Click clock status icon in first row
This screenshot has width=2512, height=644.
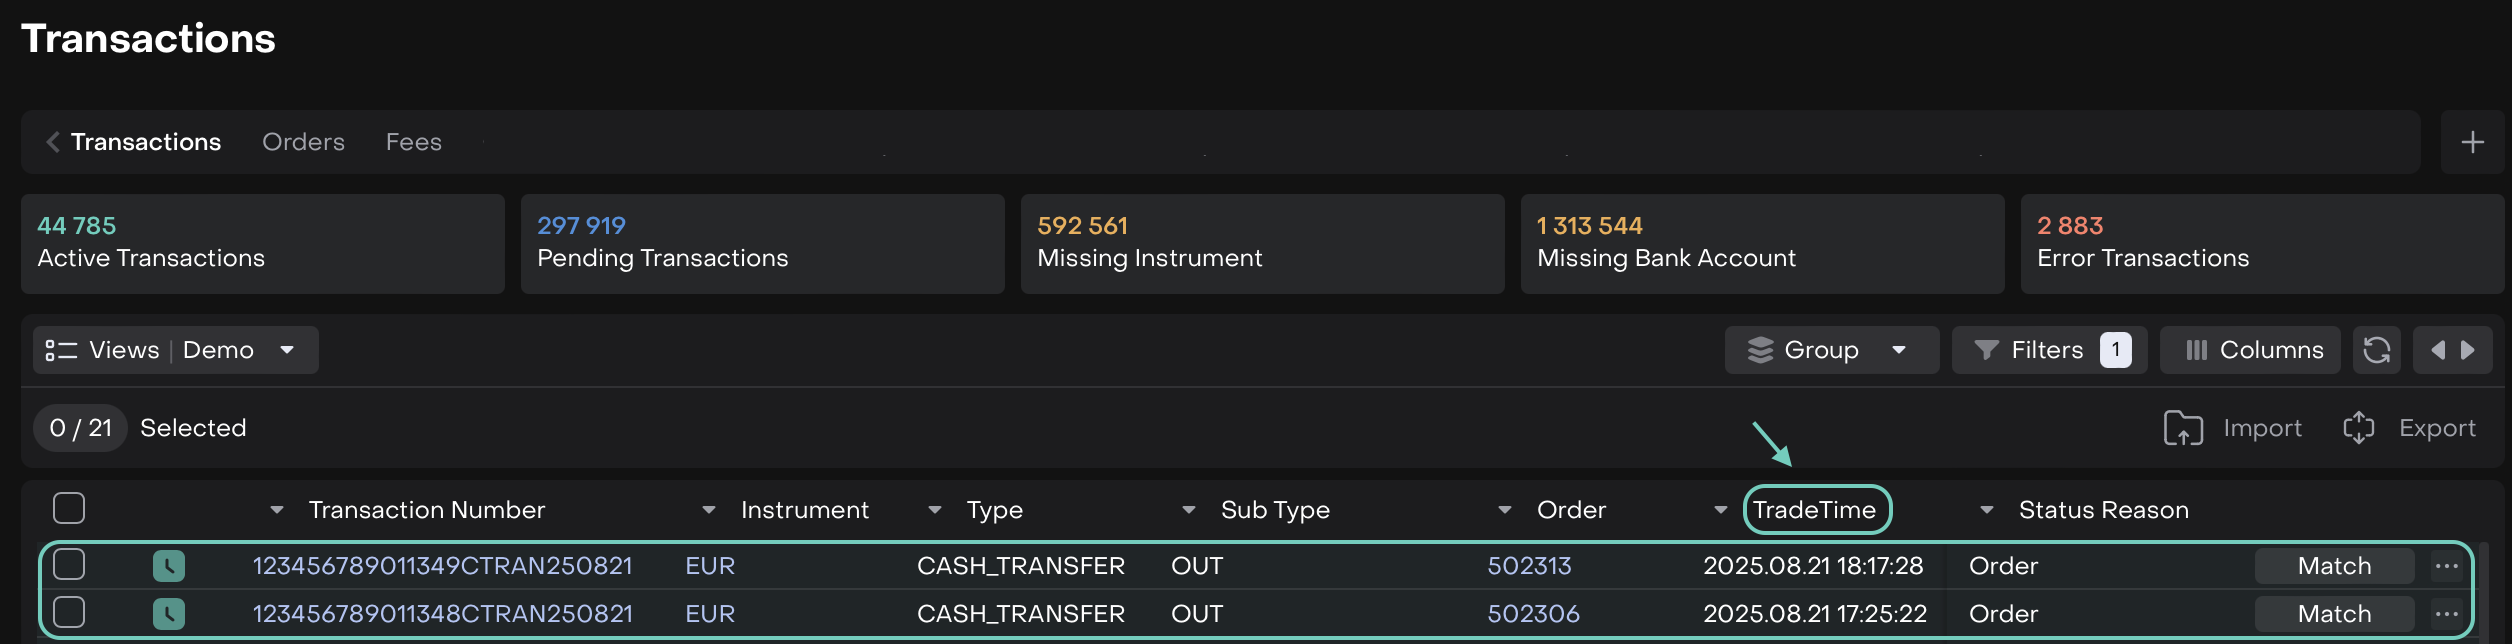tap(169, 566)
